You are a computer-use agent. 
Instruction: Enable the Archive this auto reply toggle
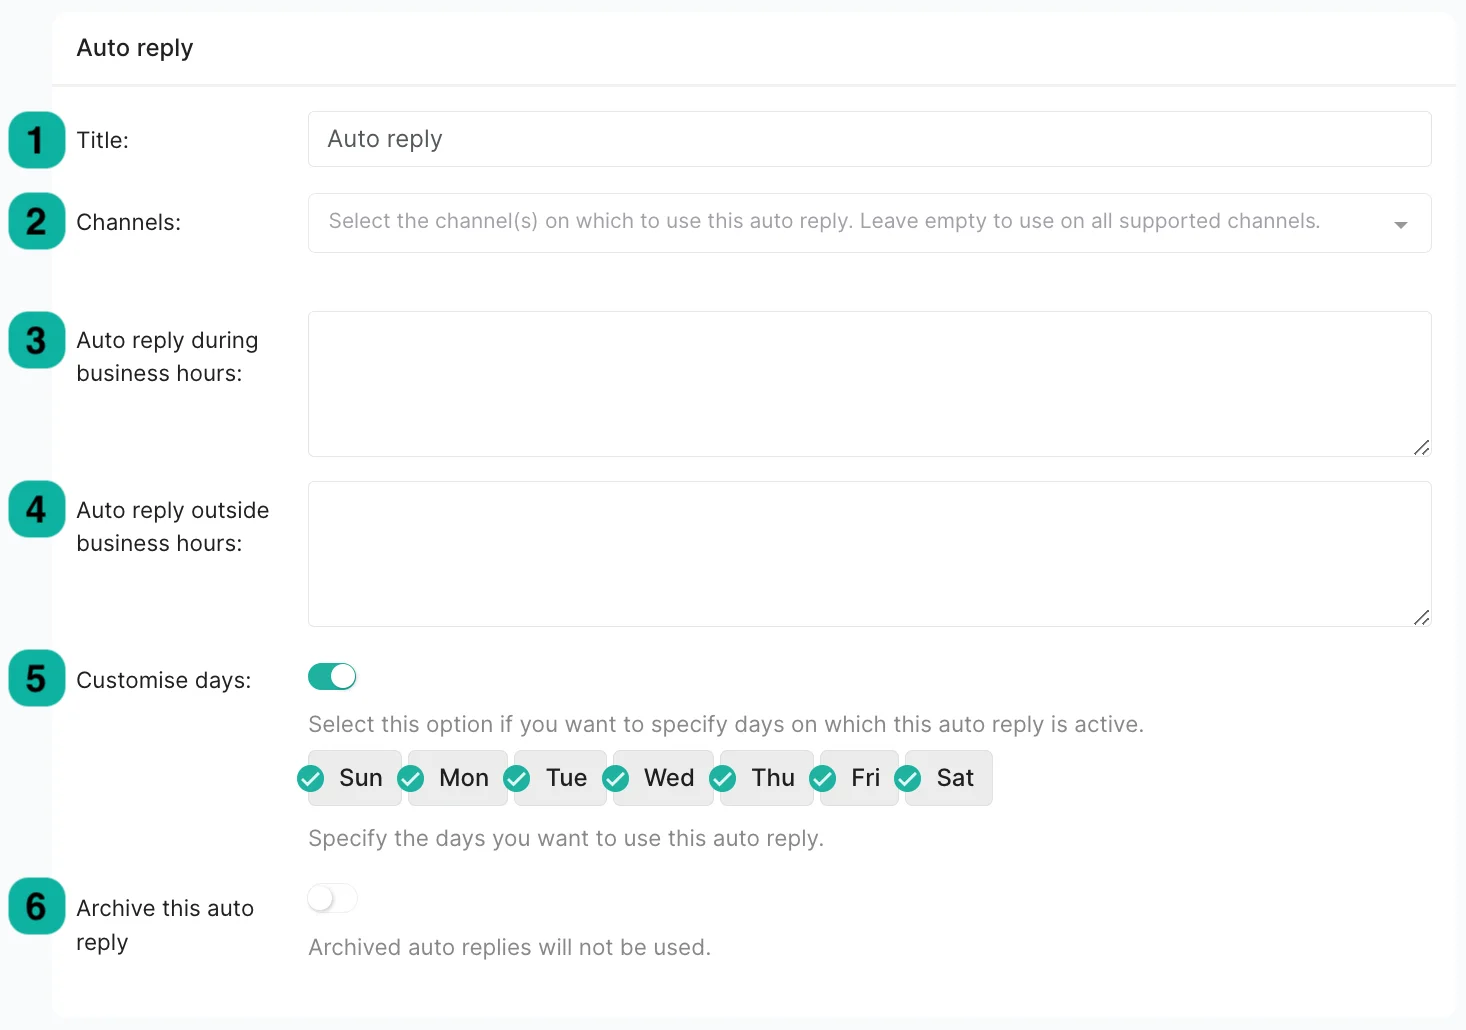coord(332,898)
